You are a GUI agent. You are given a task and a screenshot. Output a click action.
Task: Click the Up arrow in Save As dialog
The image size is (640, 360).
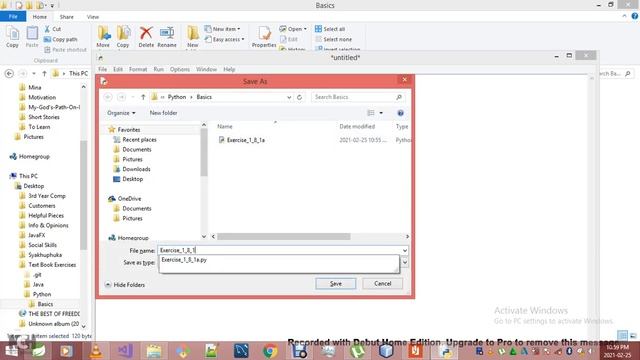pyautogui.click(x=143, y=97)
